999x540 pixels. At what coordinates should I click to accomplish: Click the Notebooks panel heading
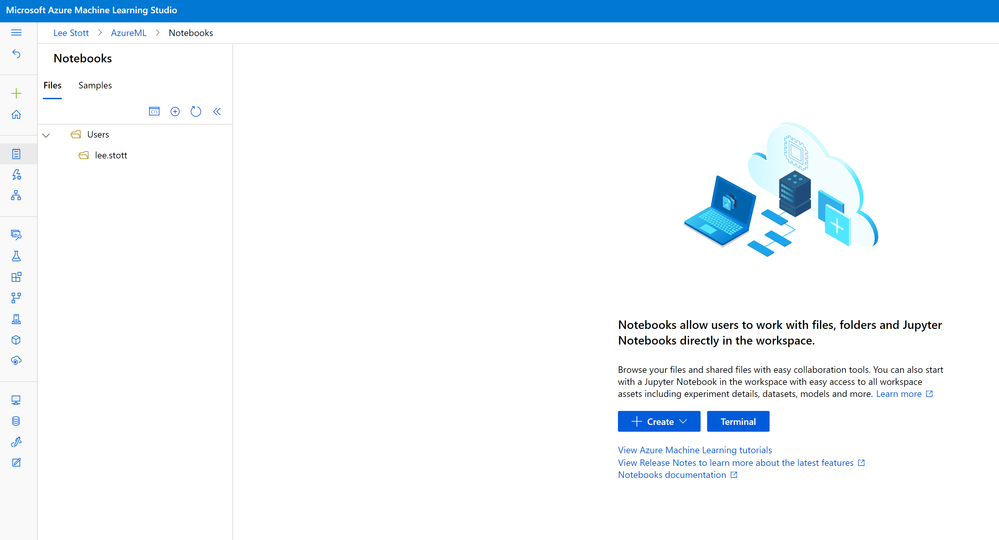tap(83, 59)
